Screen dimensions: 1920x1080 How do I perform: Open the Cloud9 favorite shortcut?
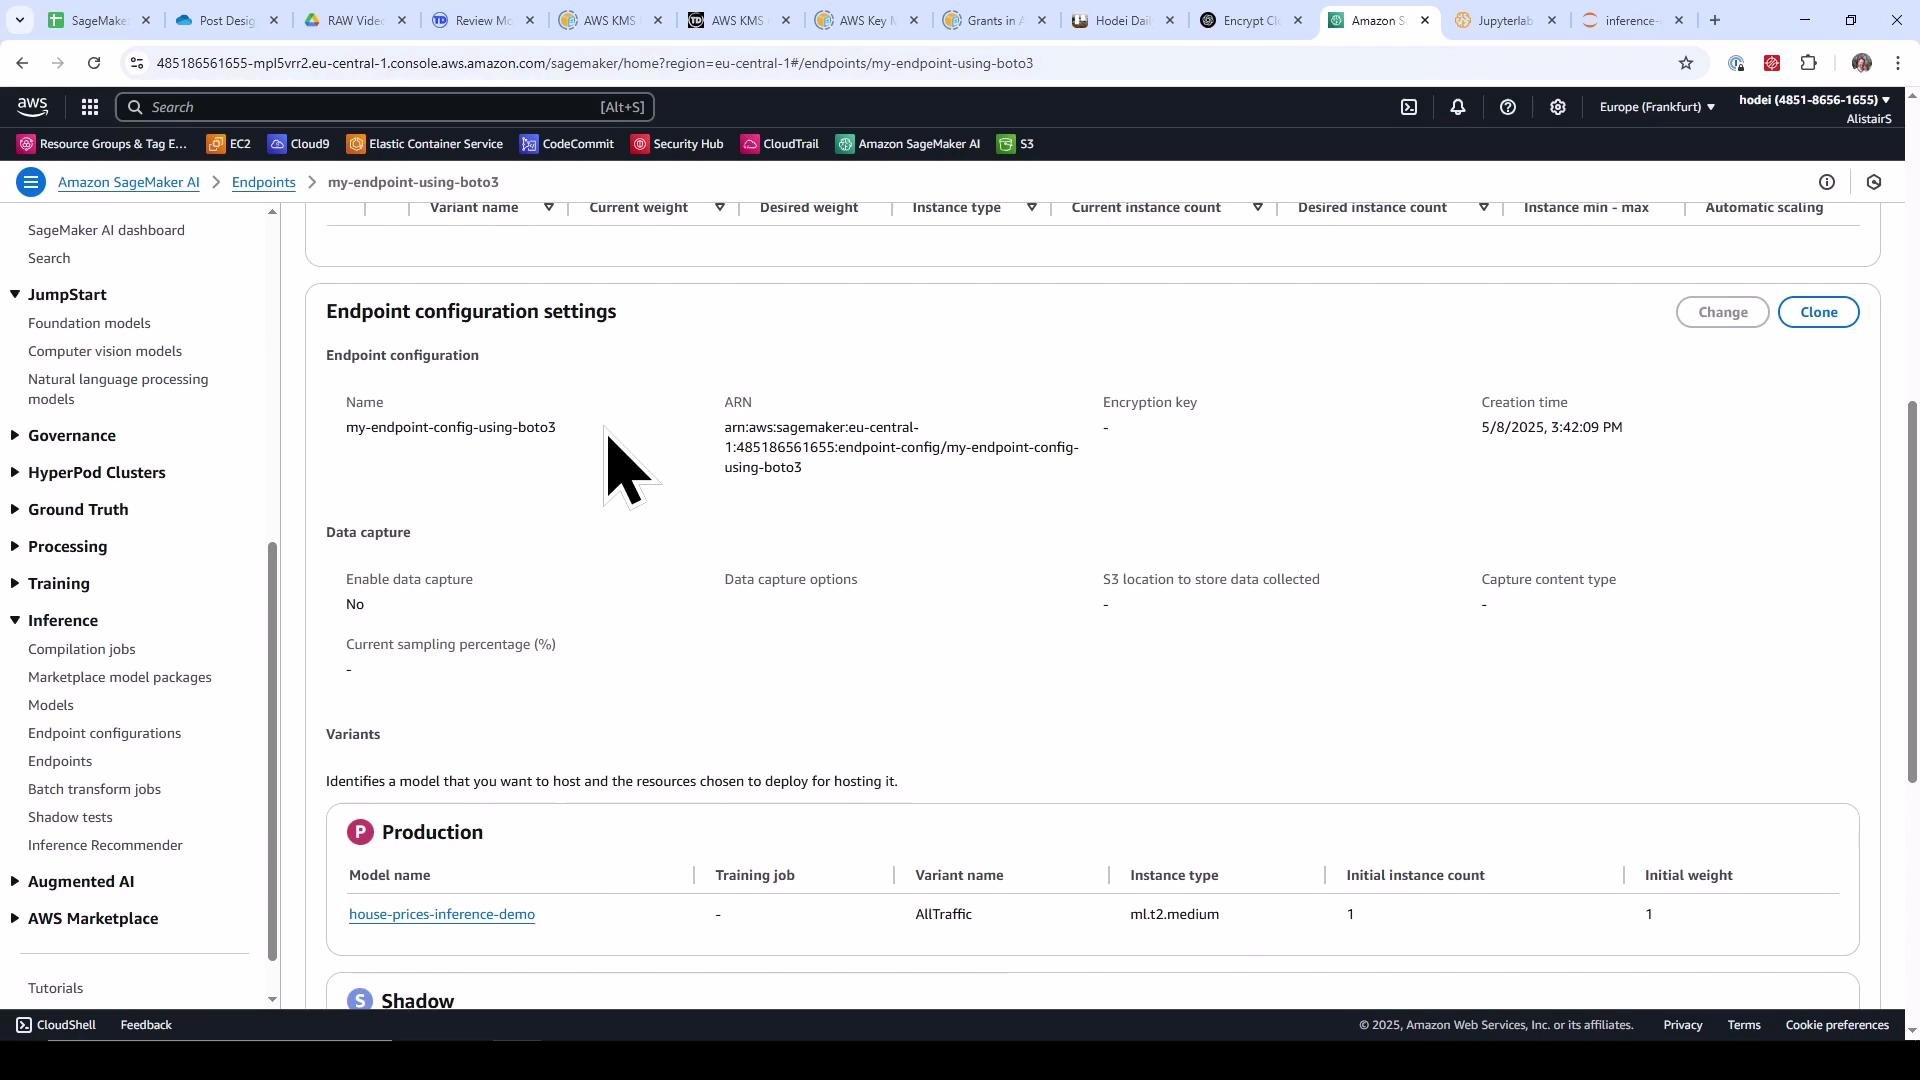pyautogui.click(x=299, y=144)
